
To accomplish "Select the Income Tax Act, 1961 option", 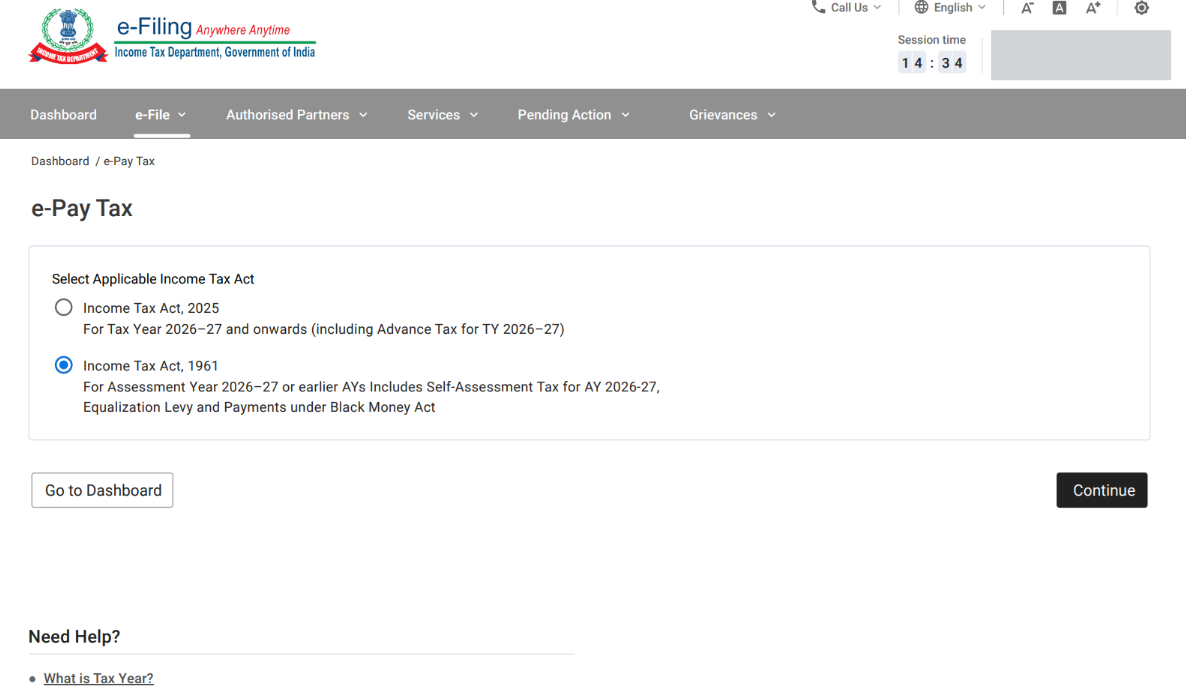I will click(64, 366).
